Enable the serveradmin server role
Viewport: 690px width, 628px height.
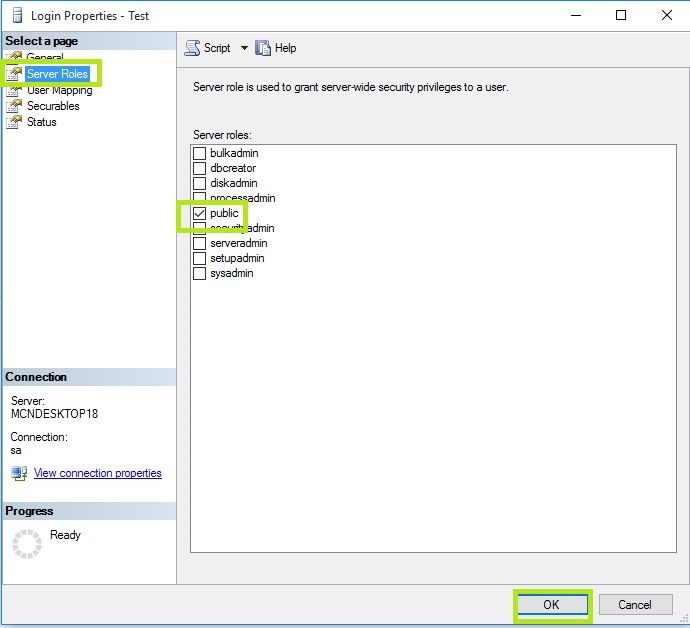tap(199, 243)
